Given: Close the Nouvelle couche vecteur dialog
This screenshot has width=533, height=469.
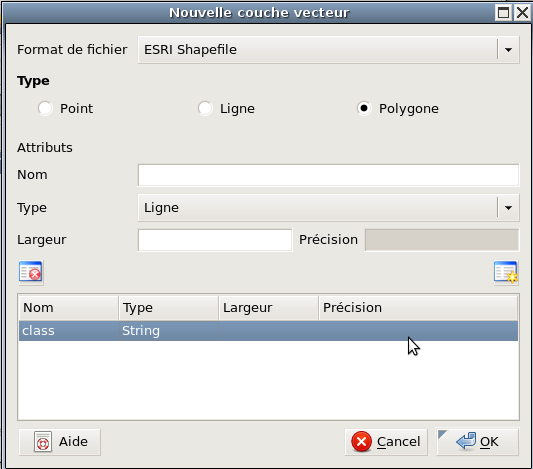Looking at the screenshot, I should [522, 13].
